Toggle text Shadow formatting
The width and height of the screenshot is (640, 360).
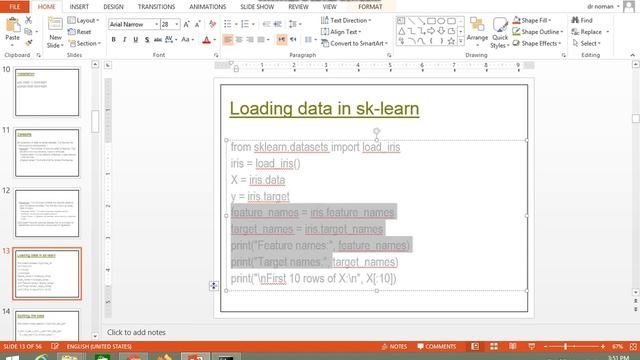(147, 40)
